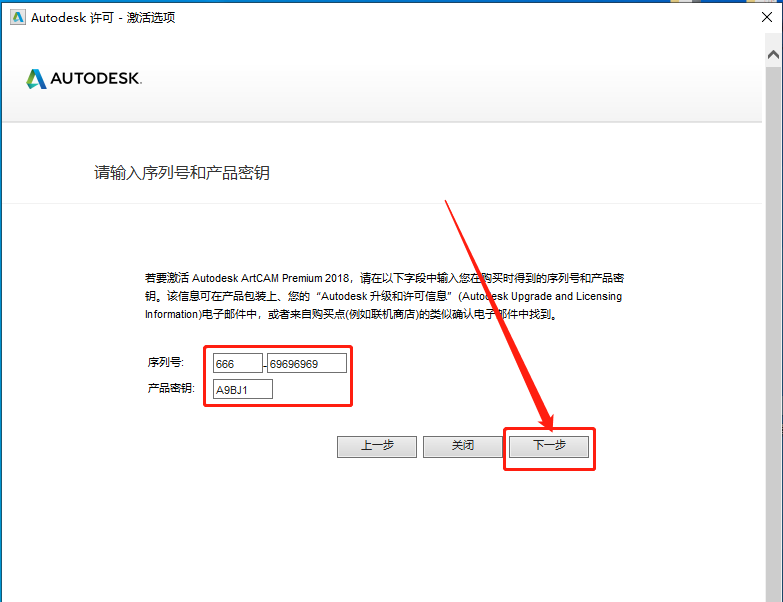783x602 pixels.
Task: Click the Autodesk triangle logo in the header
Action: [x=36, y=79]
